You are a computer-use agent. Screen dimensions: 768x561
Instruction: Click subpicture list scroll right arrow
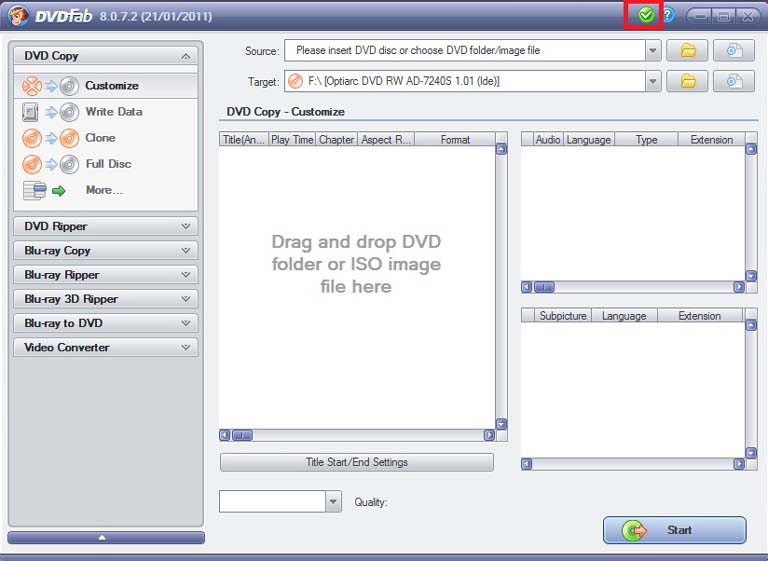739,464
